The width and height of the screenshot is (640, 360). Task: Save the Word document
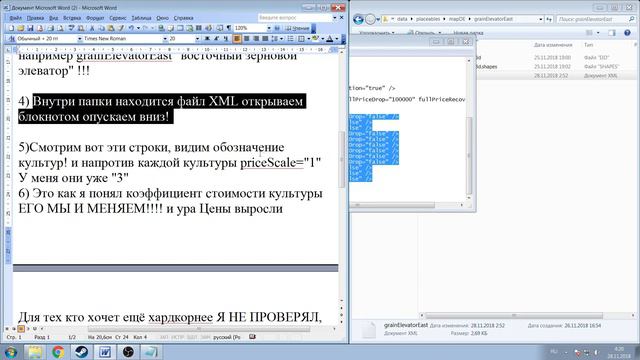tap(30, 28)
